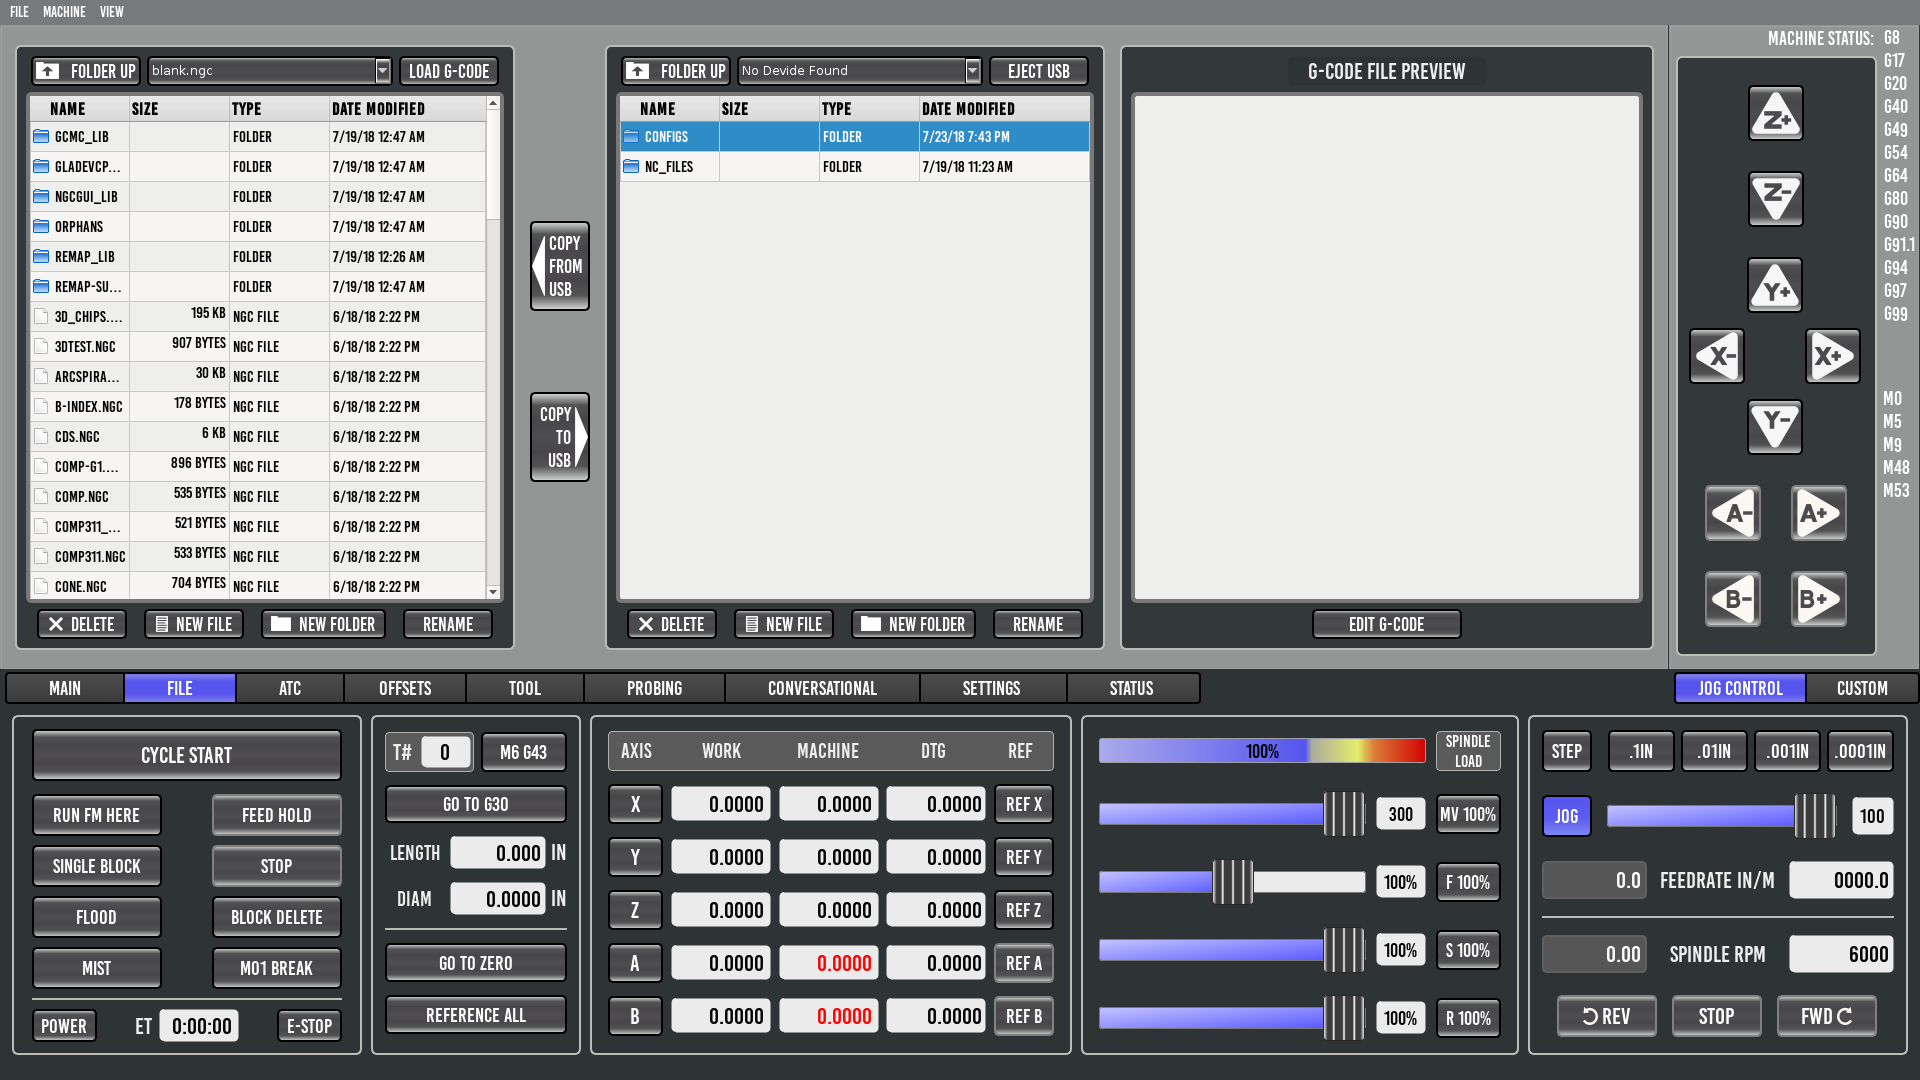Toggle Flood coolant

point(97,917)
